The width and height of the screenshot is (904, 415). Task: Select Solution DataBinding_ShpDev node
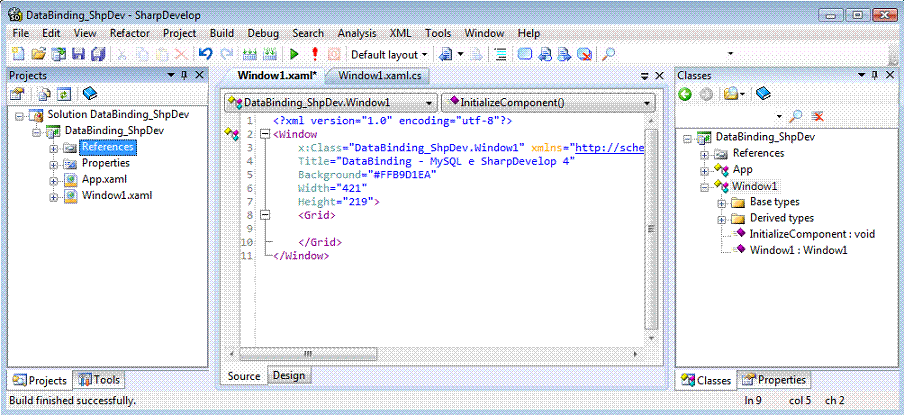point(118,114)
